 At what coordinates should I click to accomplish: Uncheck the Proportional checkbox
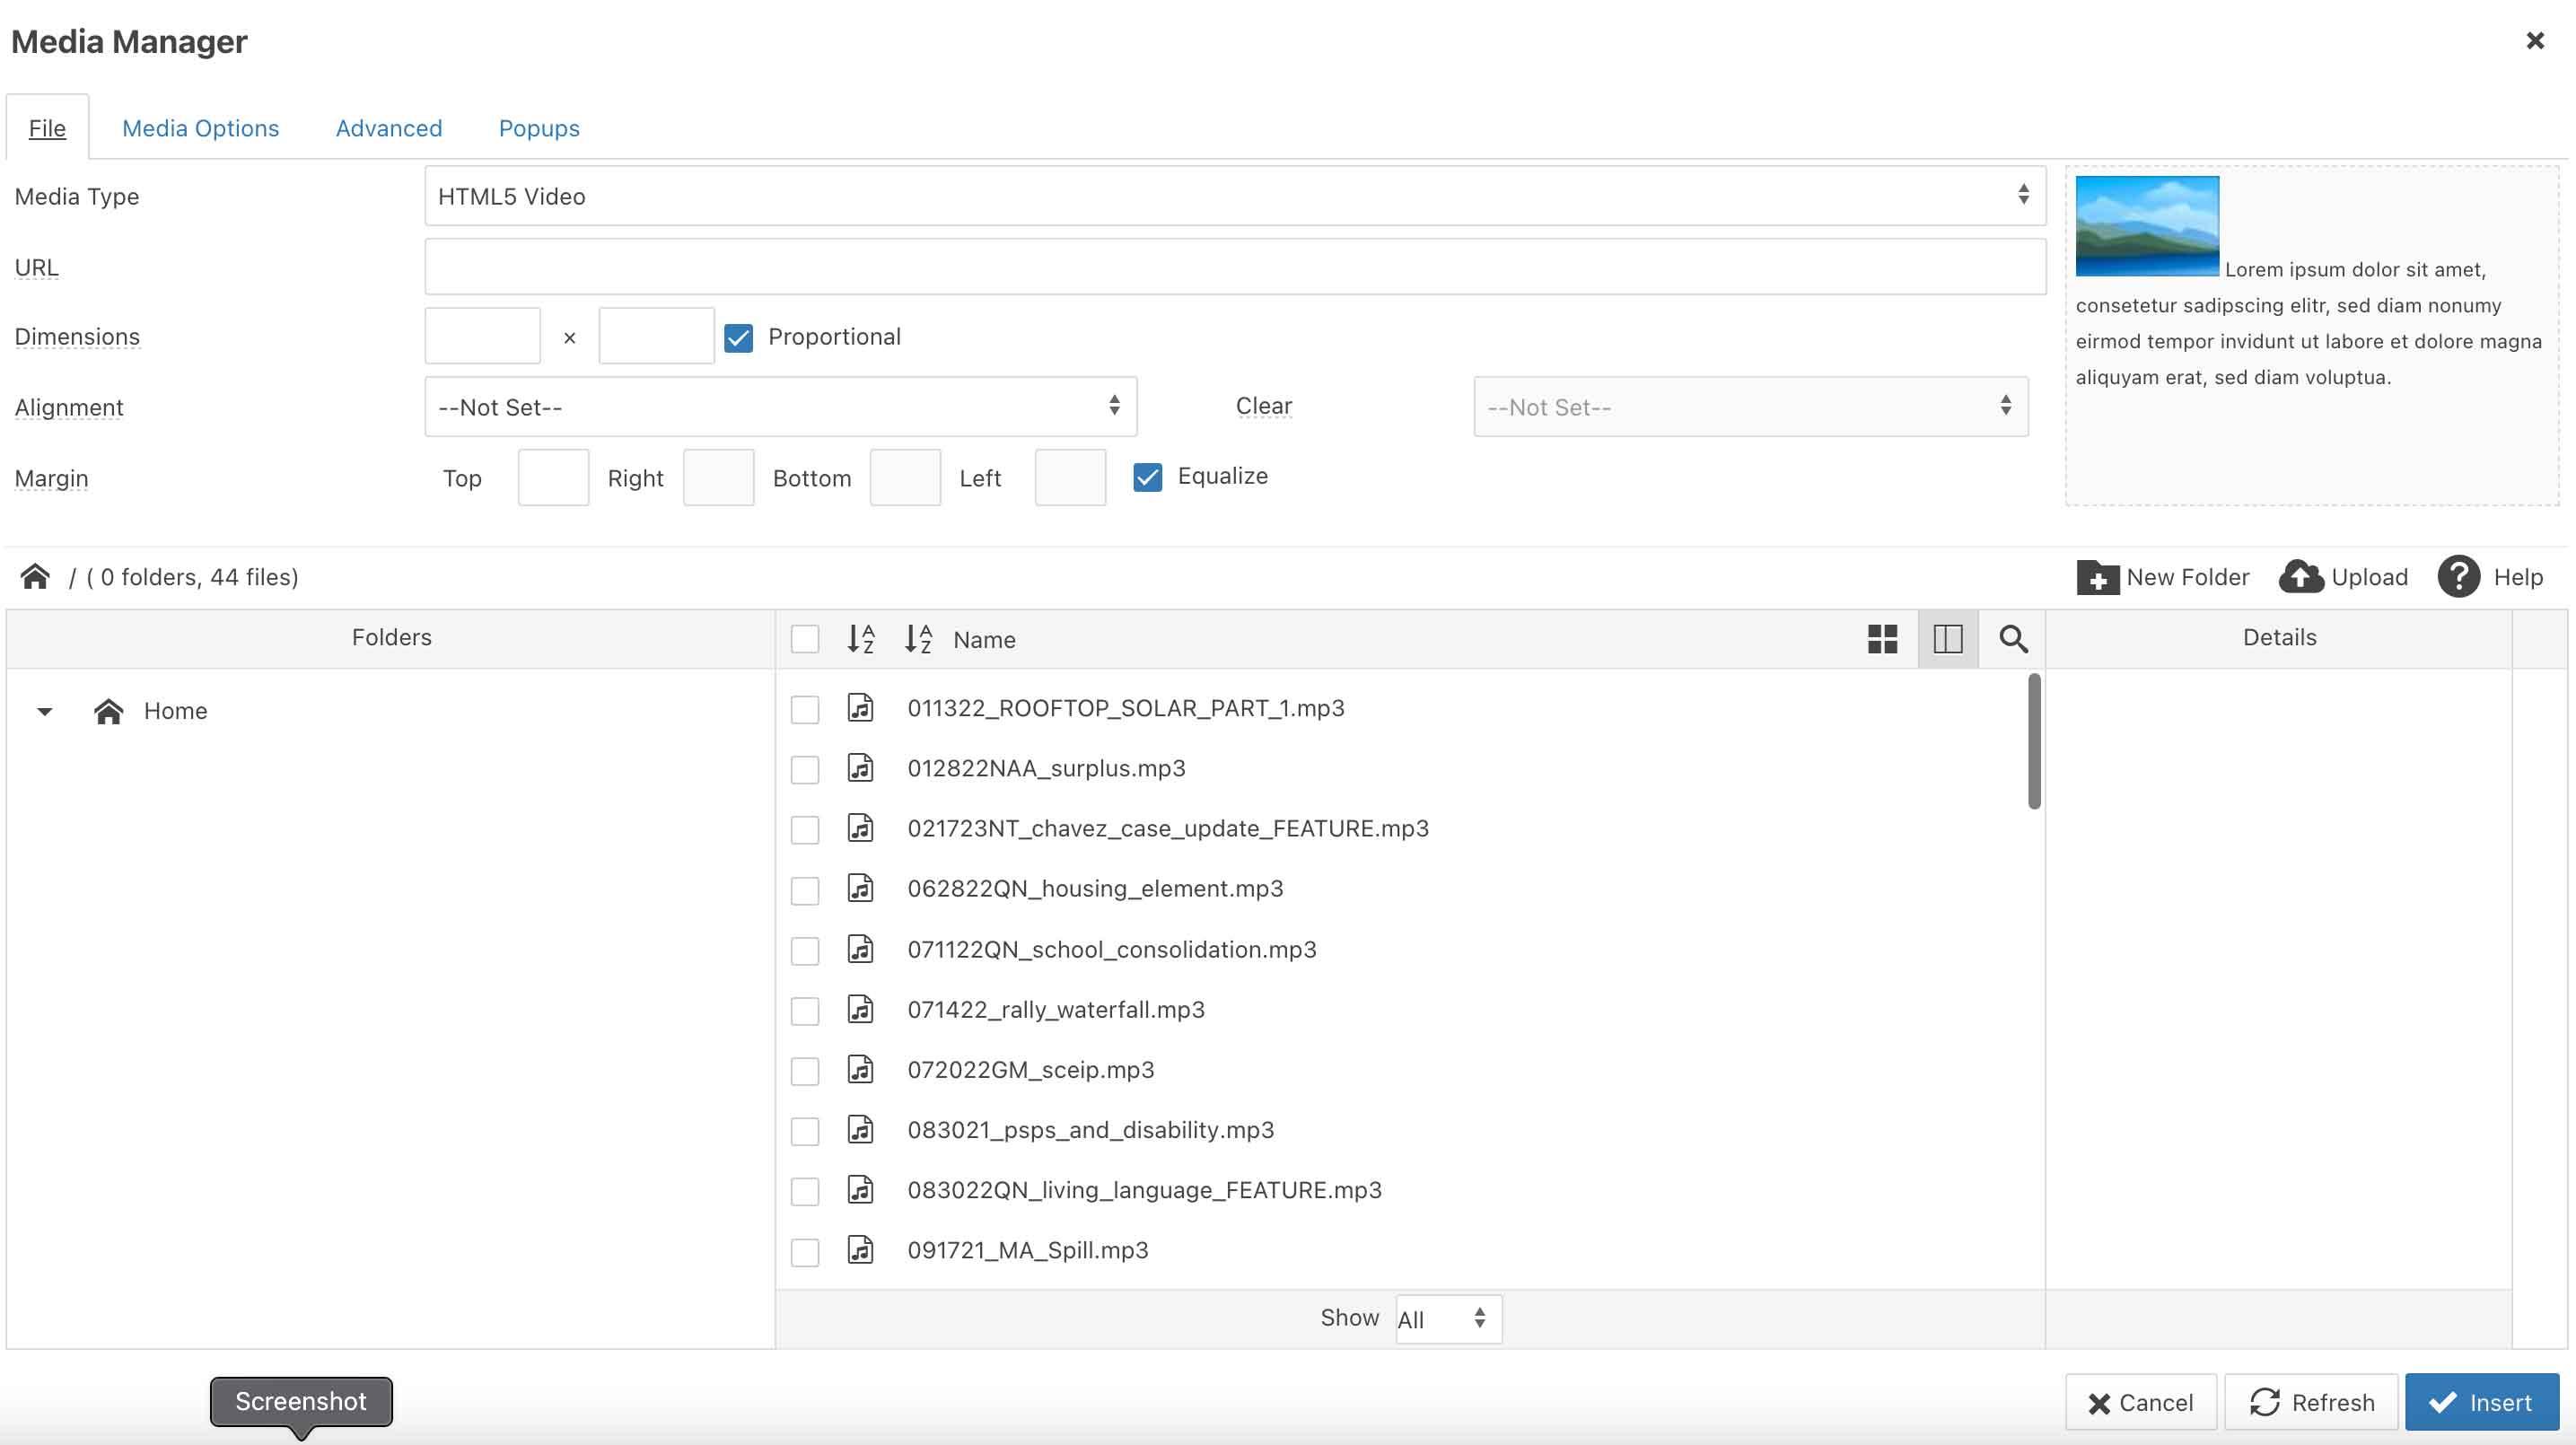point(738,338)
